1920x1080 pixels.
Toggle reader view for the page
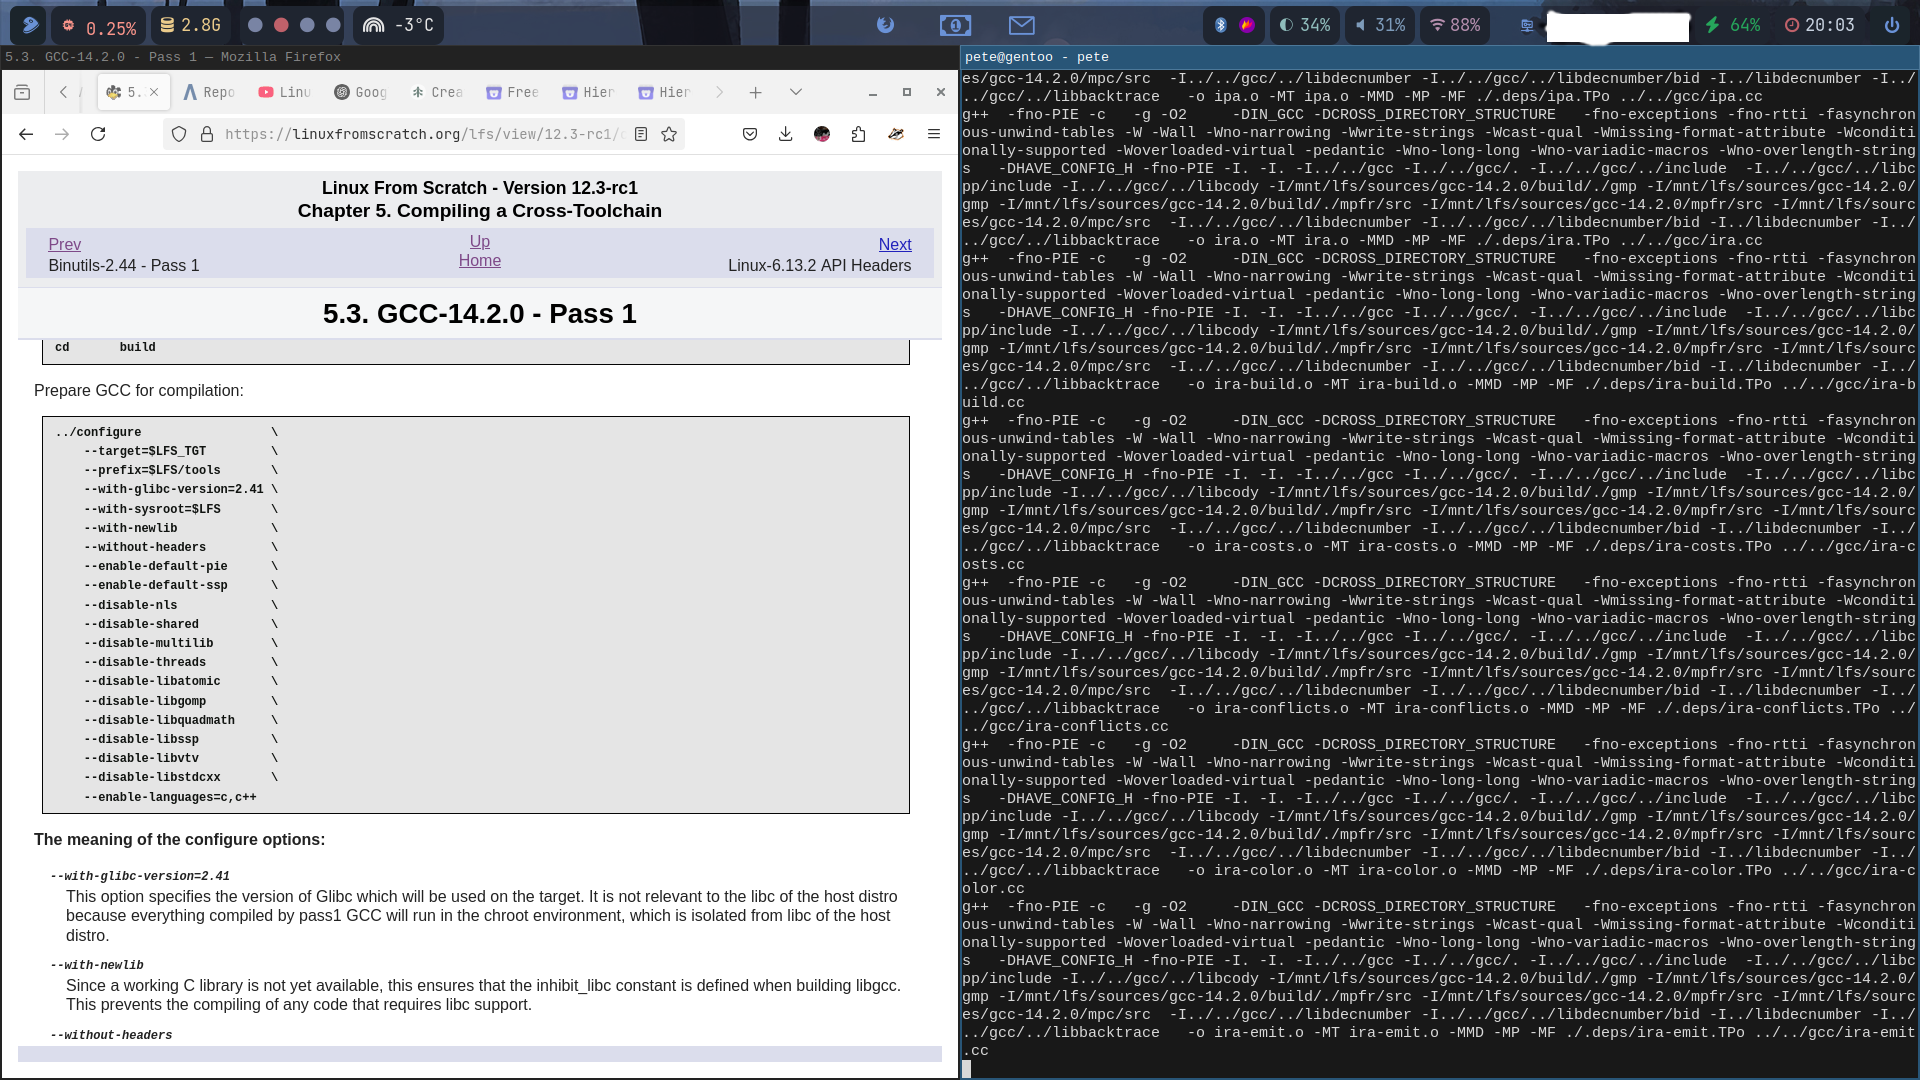(x=641, y=134)
